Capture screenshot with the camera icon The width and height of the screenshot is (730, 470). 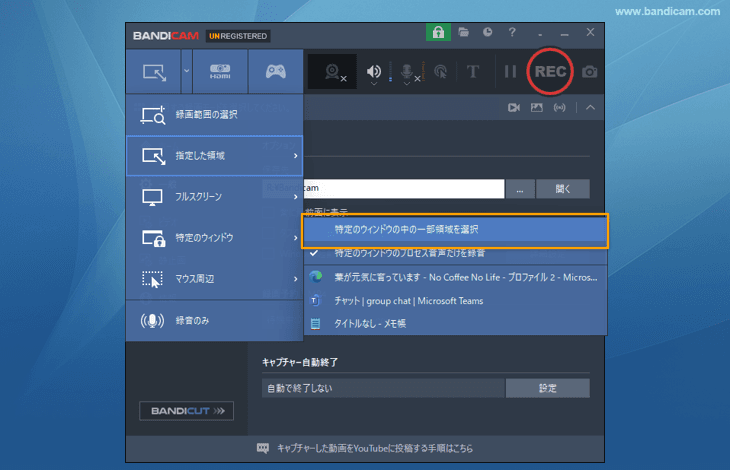[589, 72]
